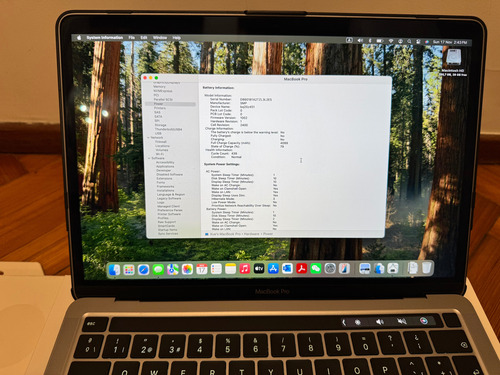Screen dimensions: 500x375
Task: Select Legacy Software in the sidebar
Action: click(169, 198)
